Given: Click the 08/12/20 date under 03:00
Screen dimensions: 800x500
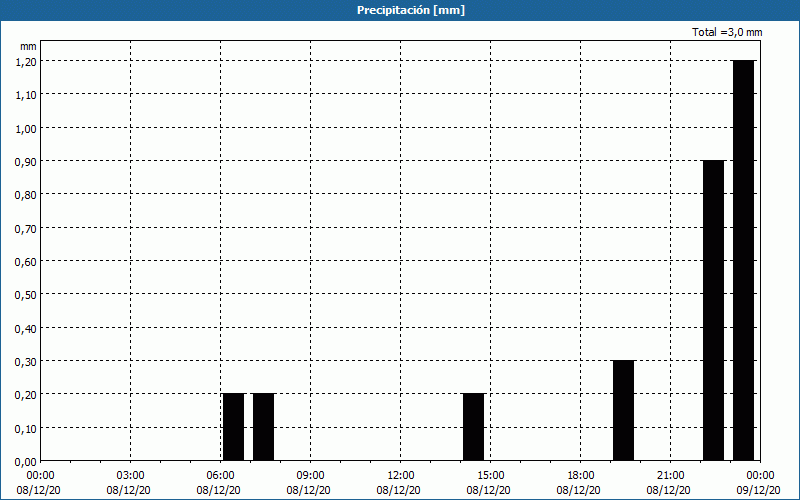Looking at the screenshot, I should pos(129,490).
